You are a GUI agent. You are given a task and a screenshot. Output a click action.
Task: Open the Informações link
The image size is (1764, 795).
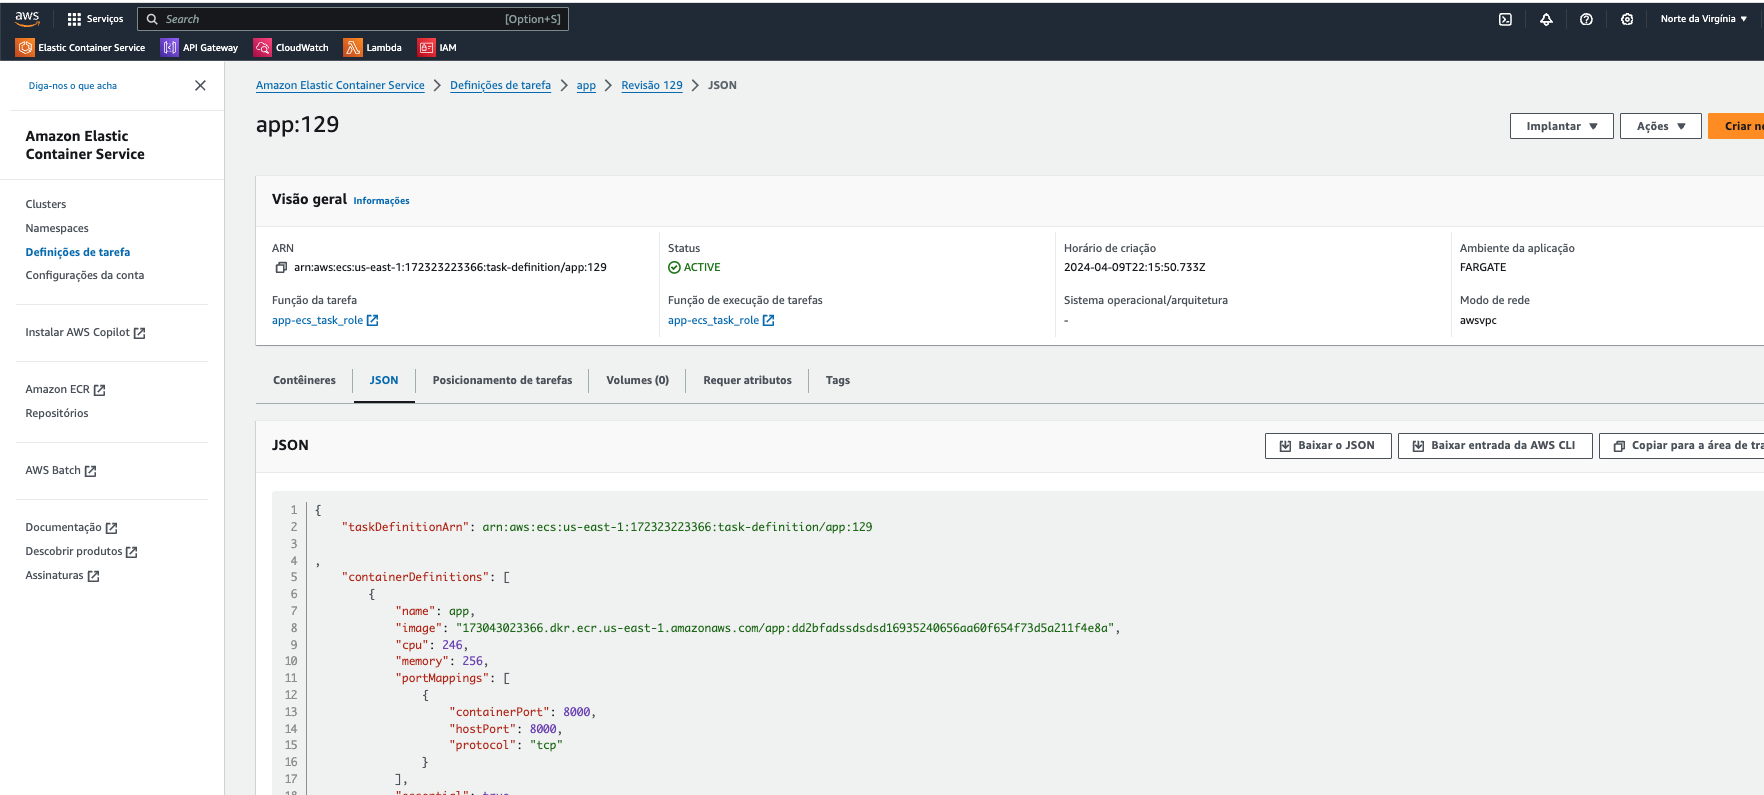tap(381, 201)
